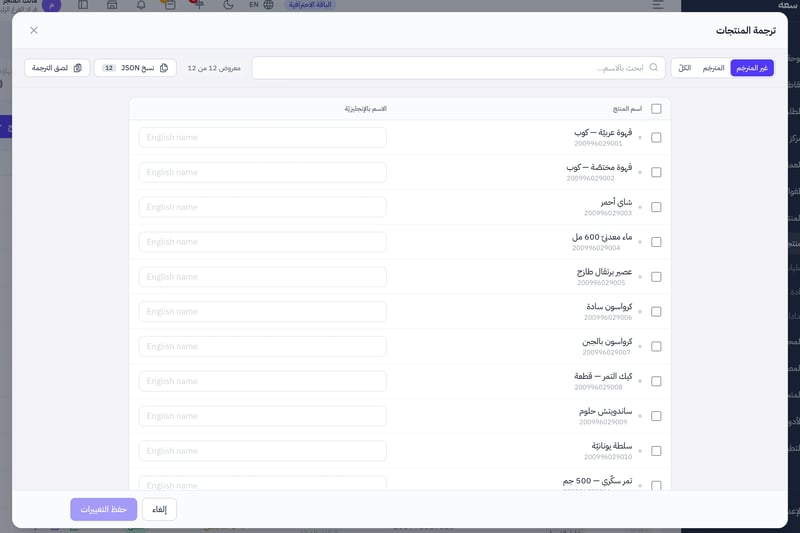Click إلغاء cancel button
Viewport: 800px width, 533px height.
coord(159,509)
